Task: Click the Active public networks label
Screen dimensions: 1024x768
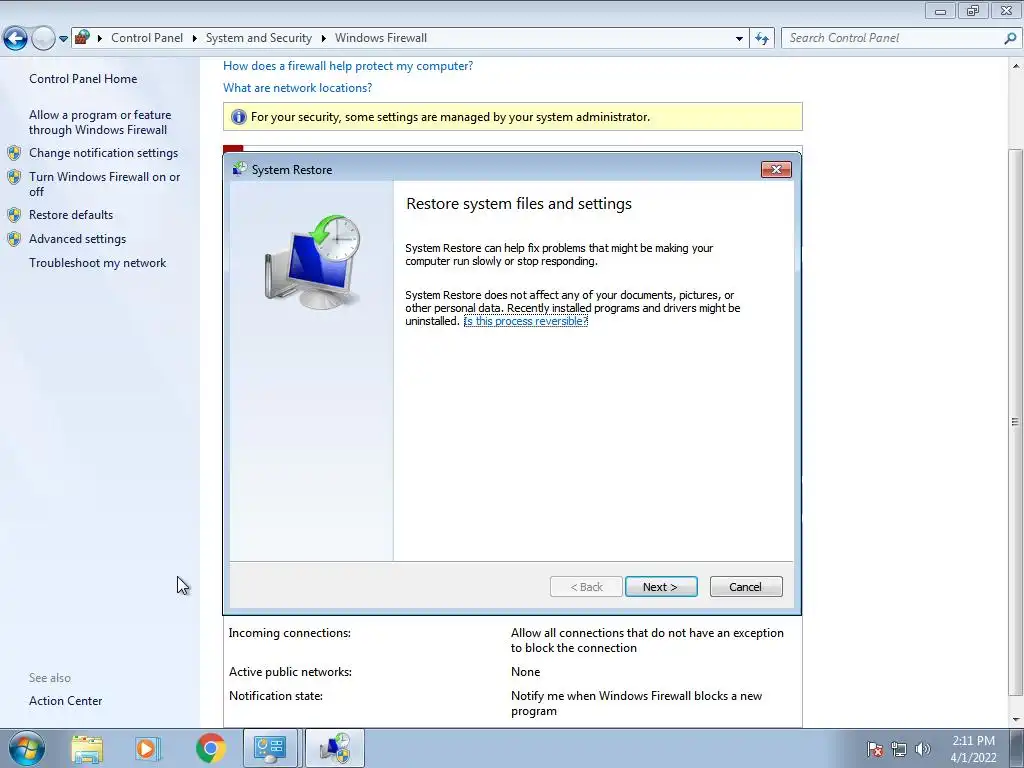Action: 290,672
